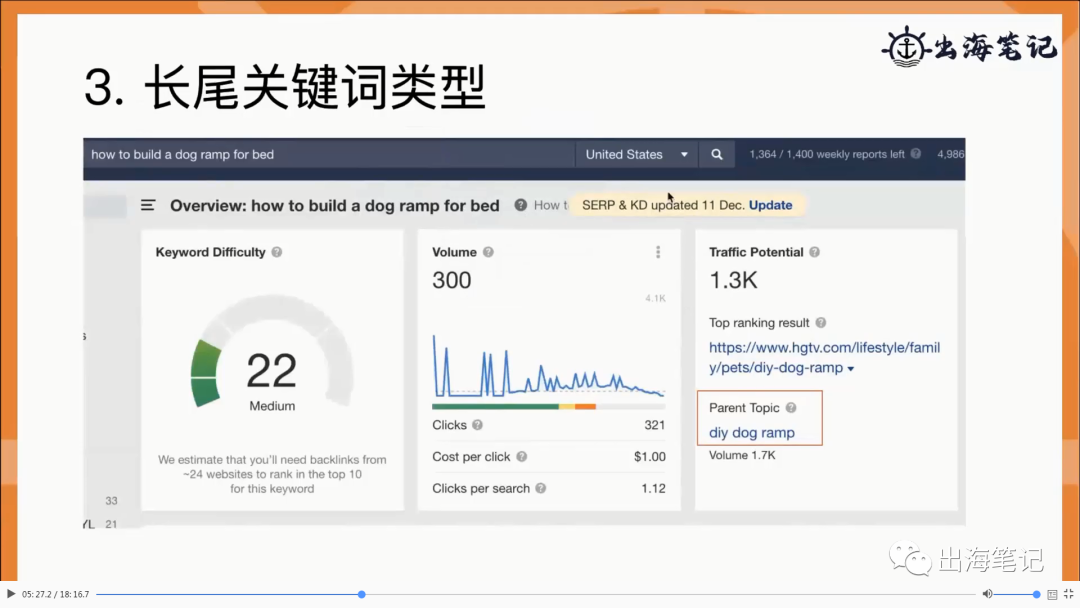This screenshot has width=1080, height=608.
Task: Click the help icon beside Traffic Potential
Action: (815, 252)
